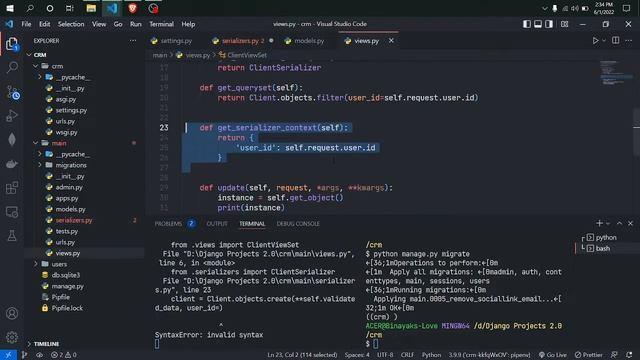640x360 pixels.
Task: Collapse the main folder
Action: [x=36, y=143]
